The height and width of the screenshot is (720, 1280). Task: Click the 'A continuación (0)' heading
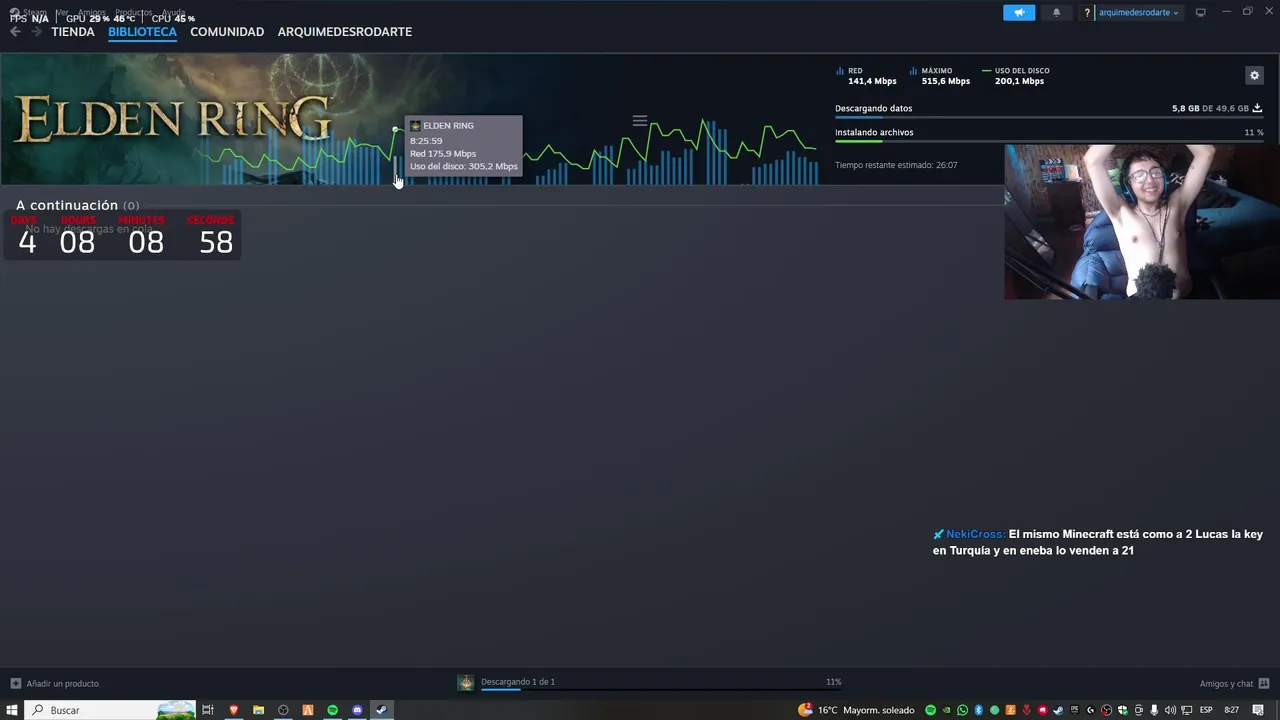[x=77, y=205]
